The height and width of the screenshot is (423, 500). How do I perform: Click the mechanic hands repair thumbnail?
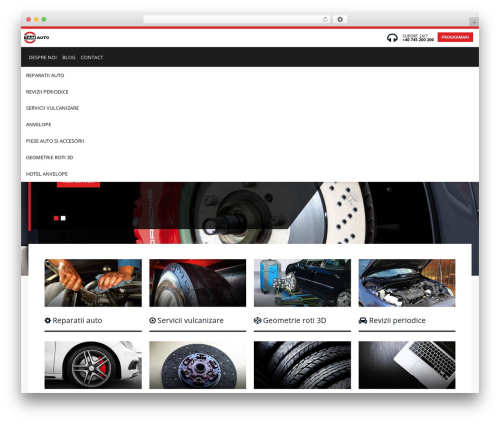[x=93, y=283]
